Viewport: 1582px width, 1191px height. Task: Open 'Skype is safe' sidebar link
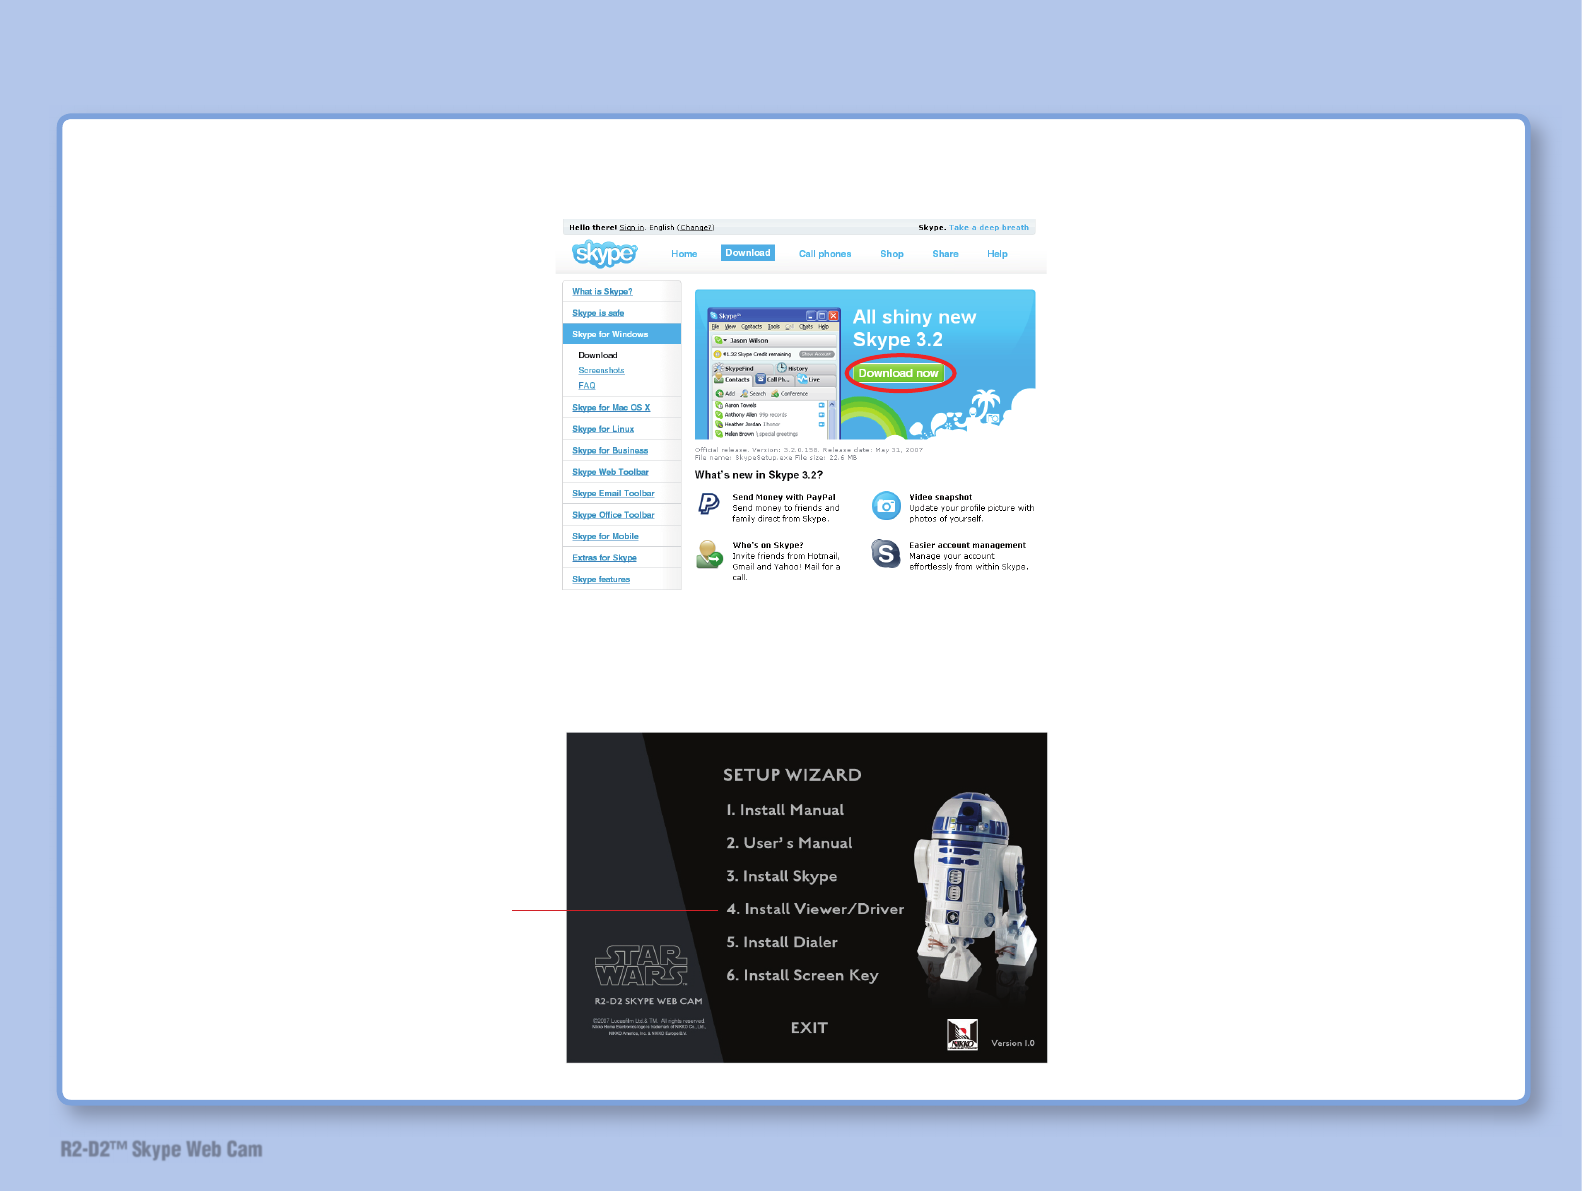(598, 313)
